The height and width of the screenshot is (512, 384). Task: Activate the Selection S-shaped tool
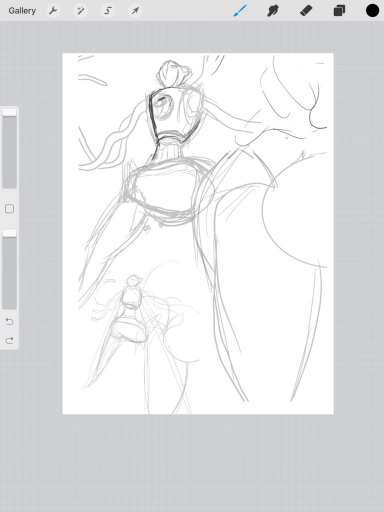[108, 11]
